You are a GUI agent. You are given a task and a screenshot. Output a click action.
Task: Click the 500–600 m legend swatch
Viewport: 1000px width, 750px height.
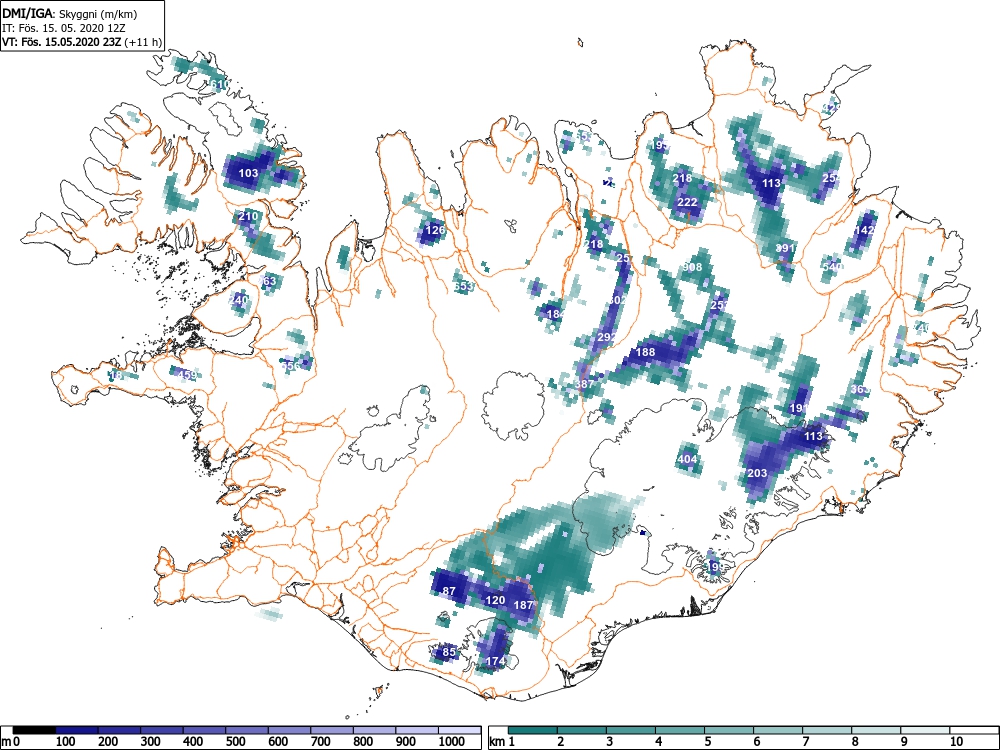click(x=247, y=730)
